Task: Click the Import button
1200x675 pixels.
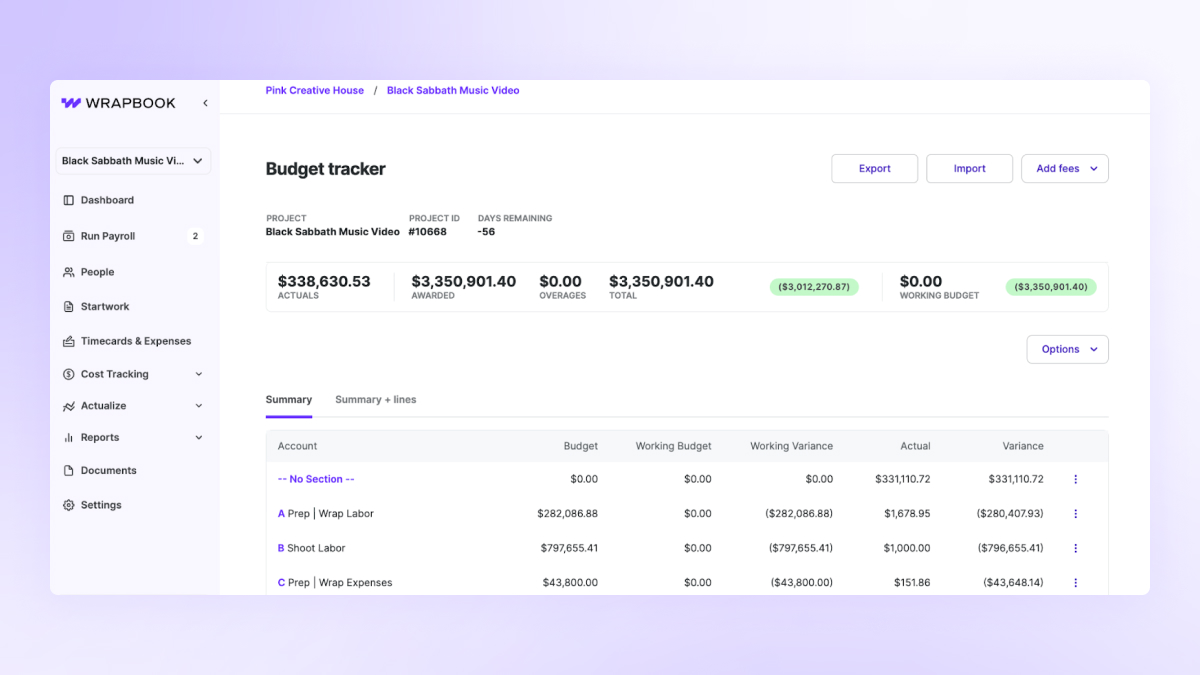Action: [x=970, y=169]
